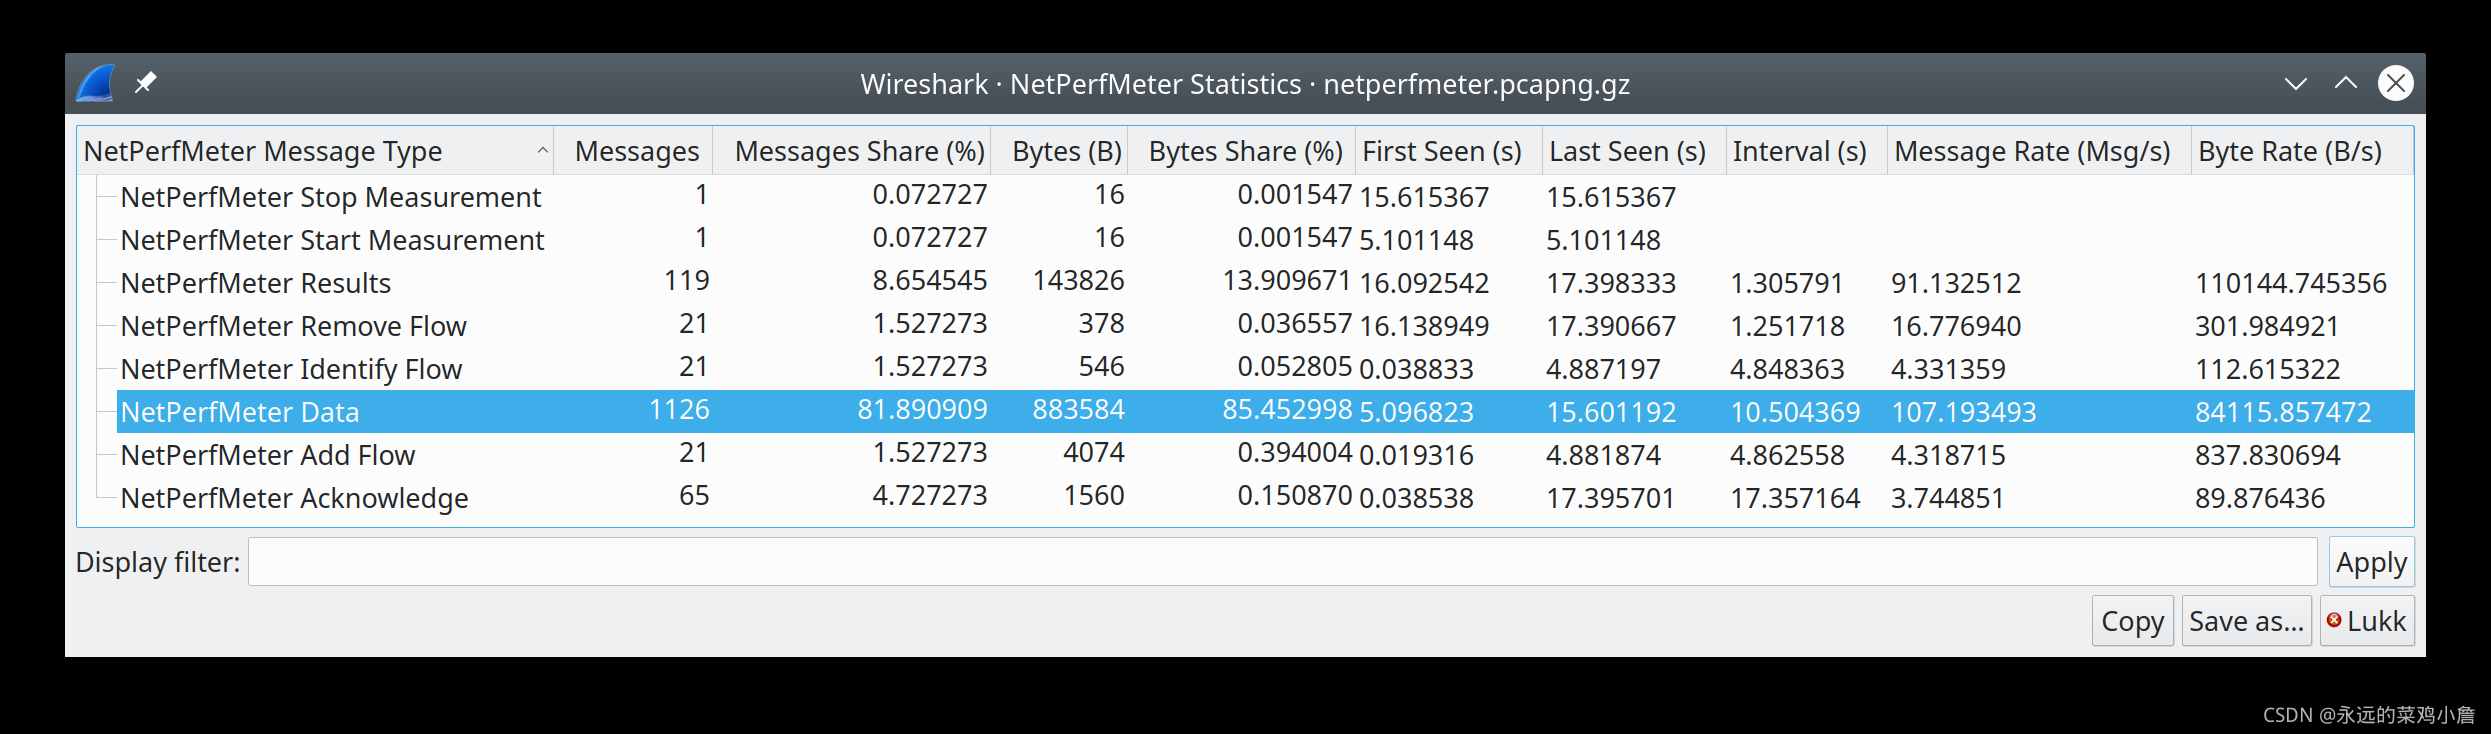The height and width of the screenshot is (734, 2491).
Task: Click the 5.101148 last seen value
Action: pos(1603,240)
